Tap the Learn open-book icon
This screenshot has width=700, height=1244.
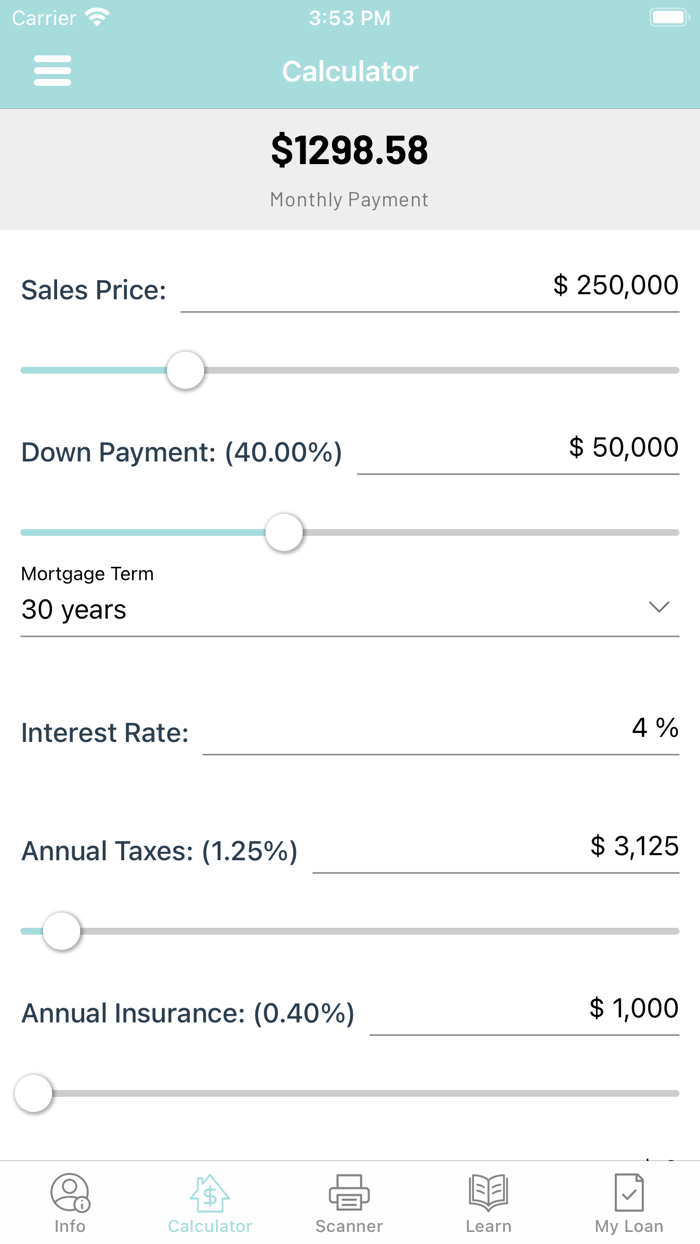(x=488, y=1192)
